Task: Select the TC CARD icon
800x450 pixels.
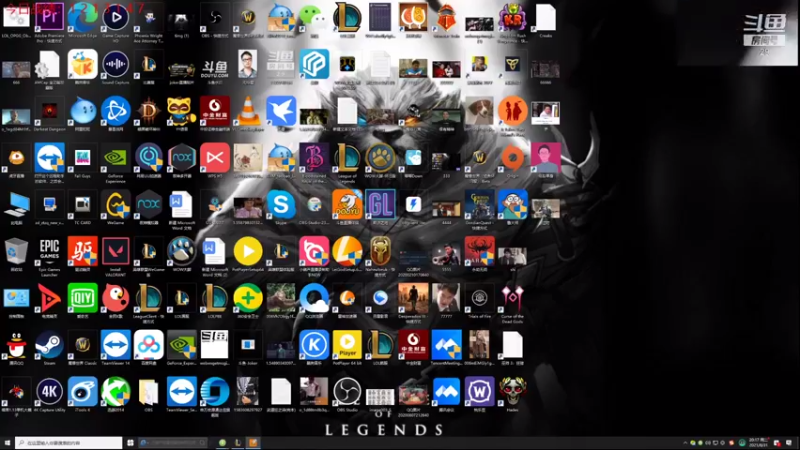Action: pos(83,205)
